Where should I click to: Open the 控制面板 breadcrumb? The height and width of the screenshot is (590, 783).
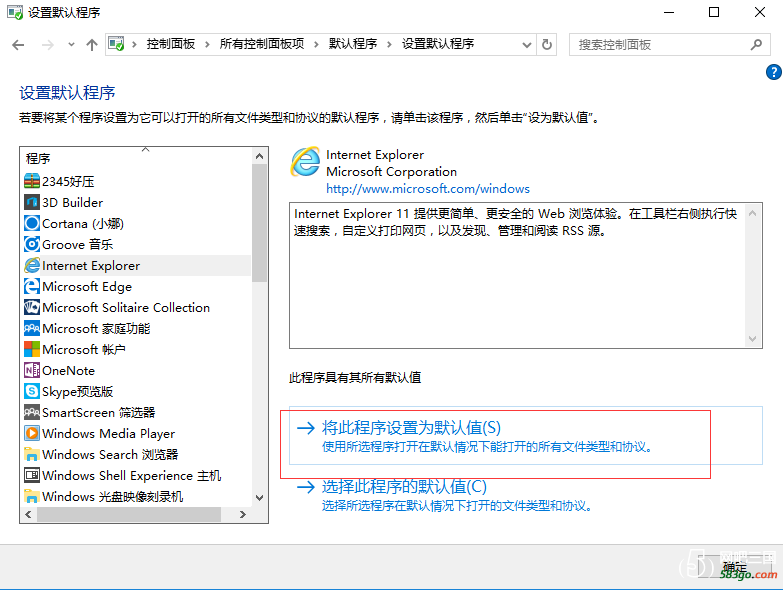[x=170, y=44]
